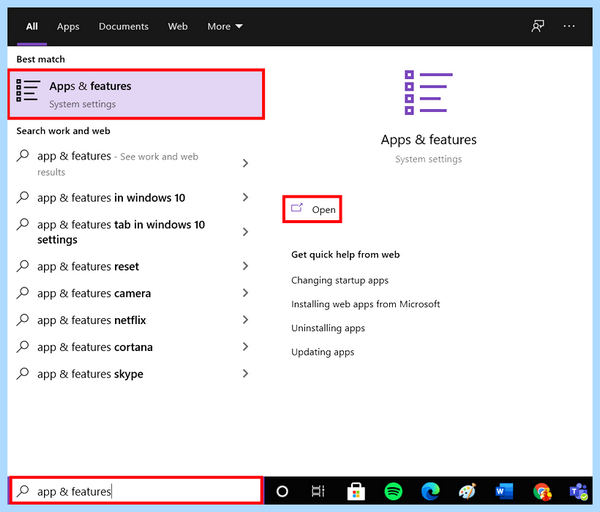Open Microsoft Teams from taskbar

pos(579,491)
